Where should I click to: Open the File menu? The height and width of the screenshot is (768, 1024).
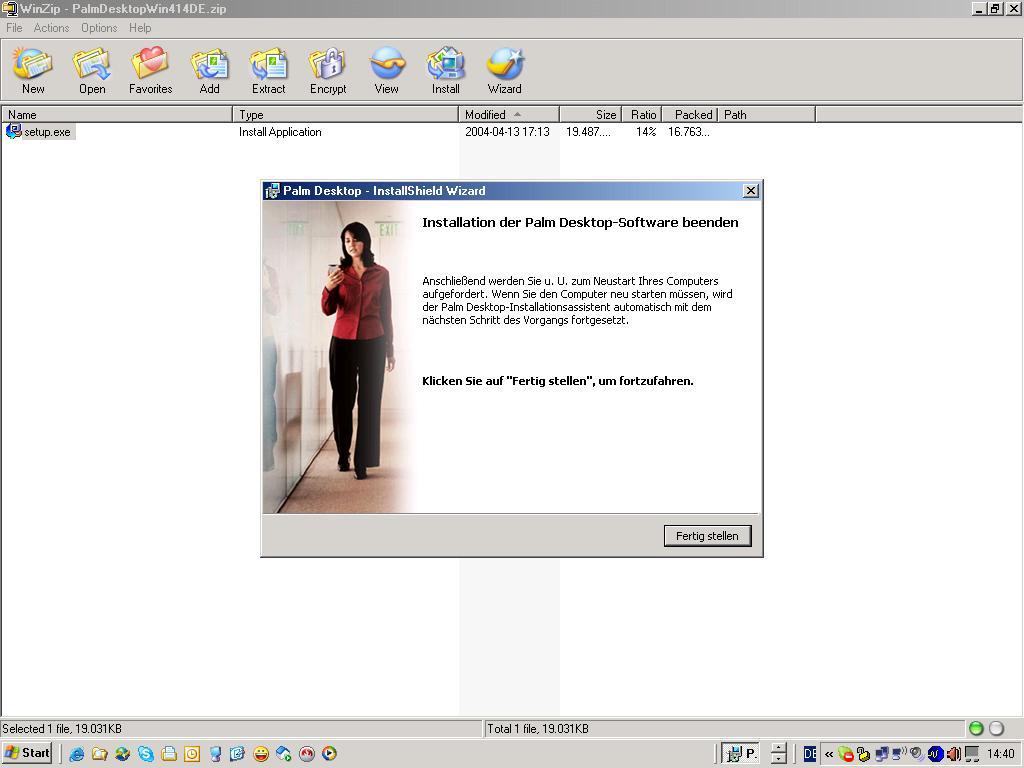pos(14,27)
